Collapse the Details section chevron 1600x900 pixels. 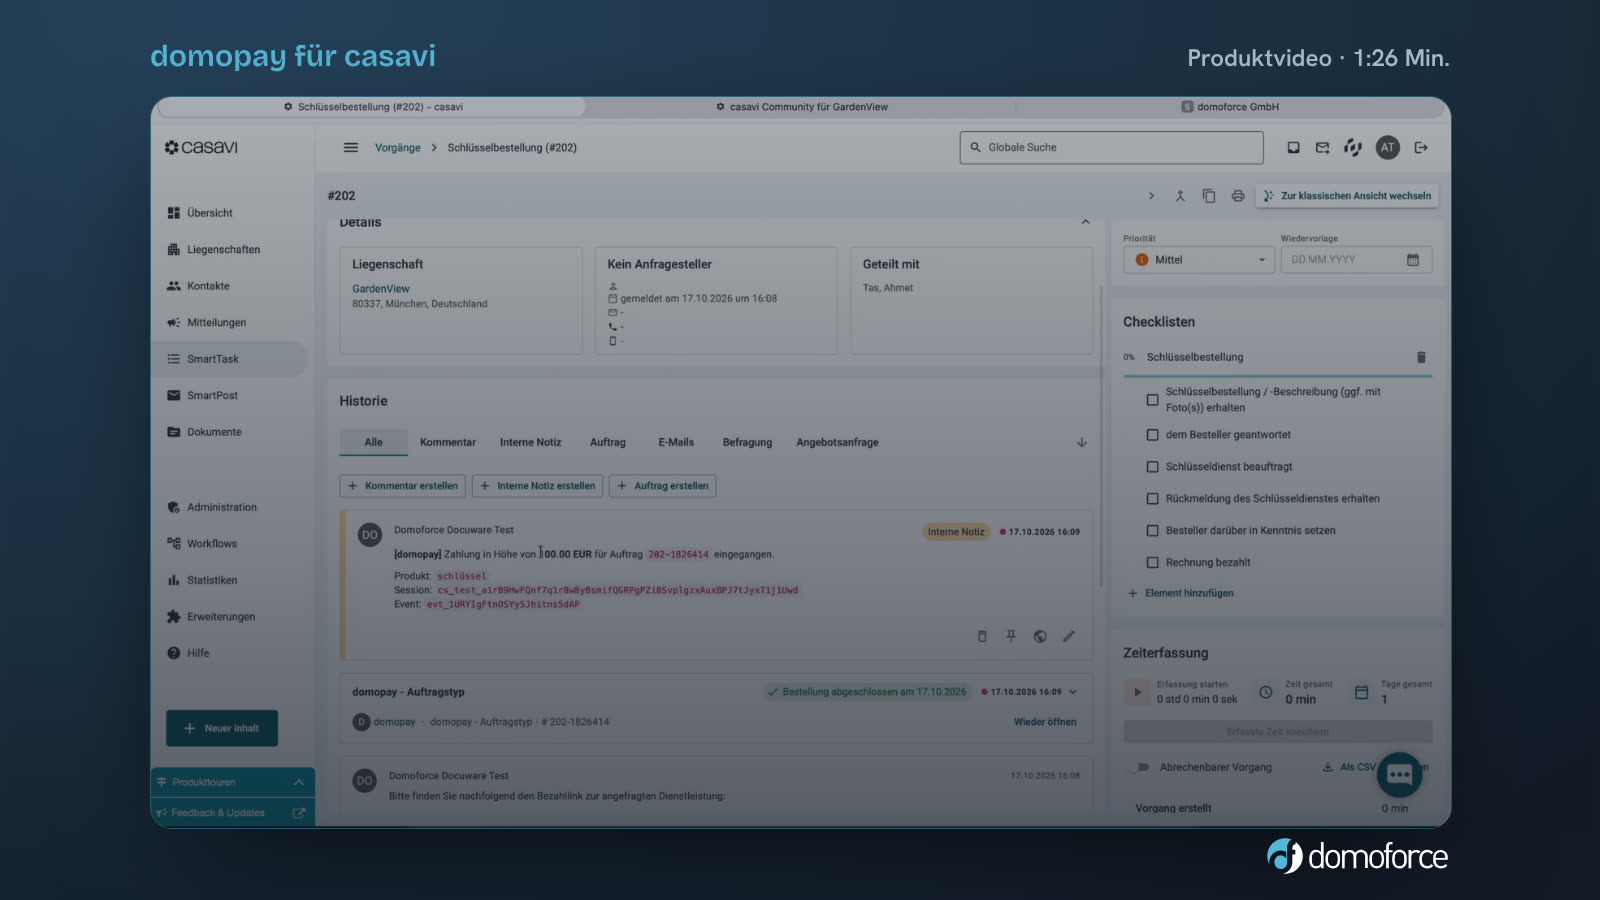click(x=1085, y=222)
